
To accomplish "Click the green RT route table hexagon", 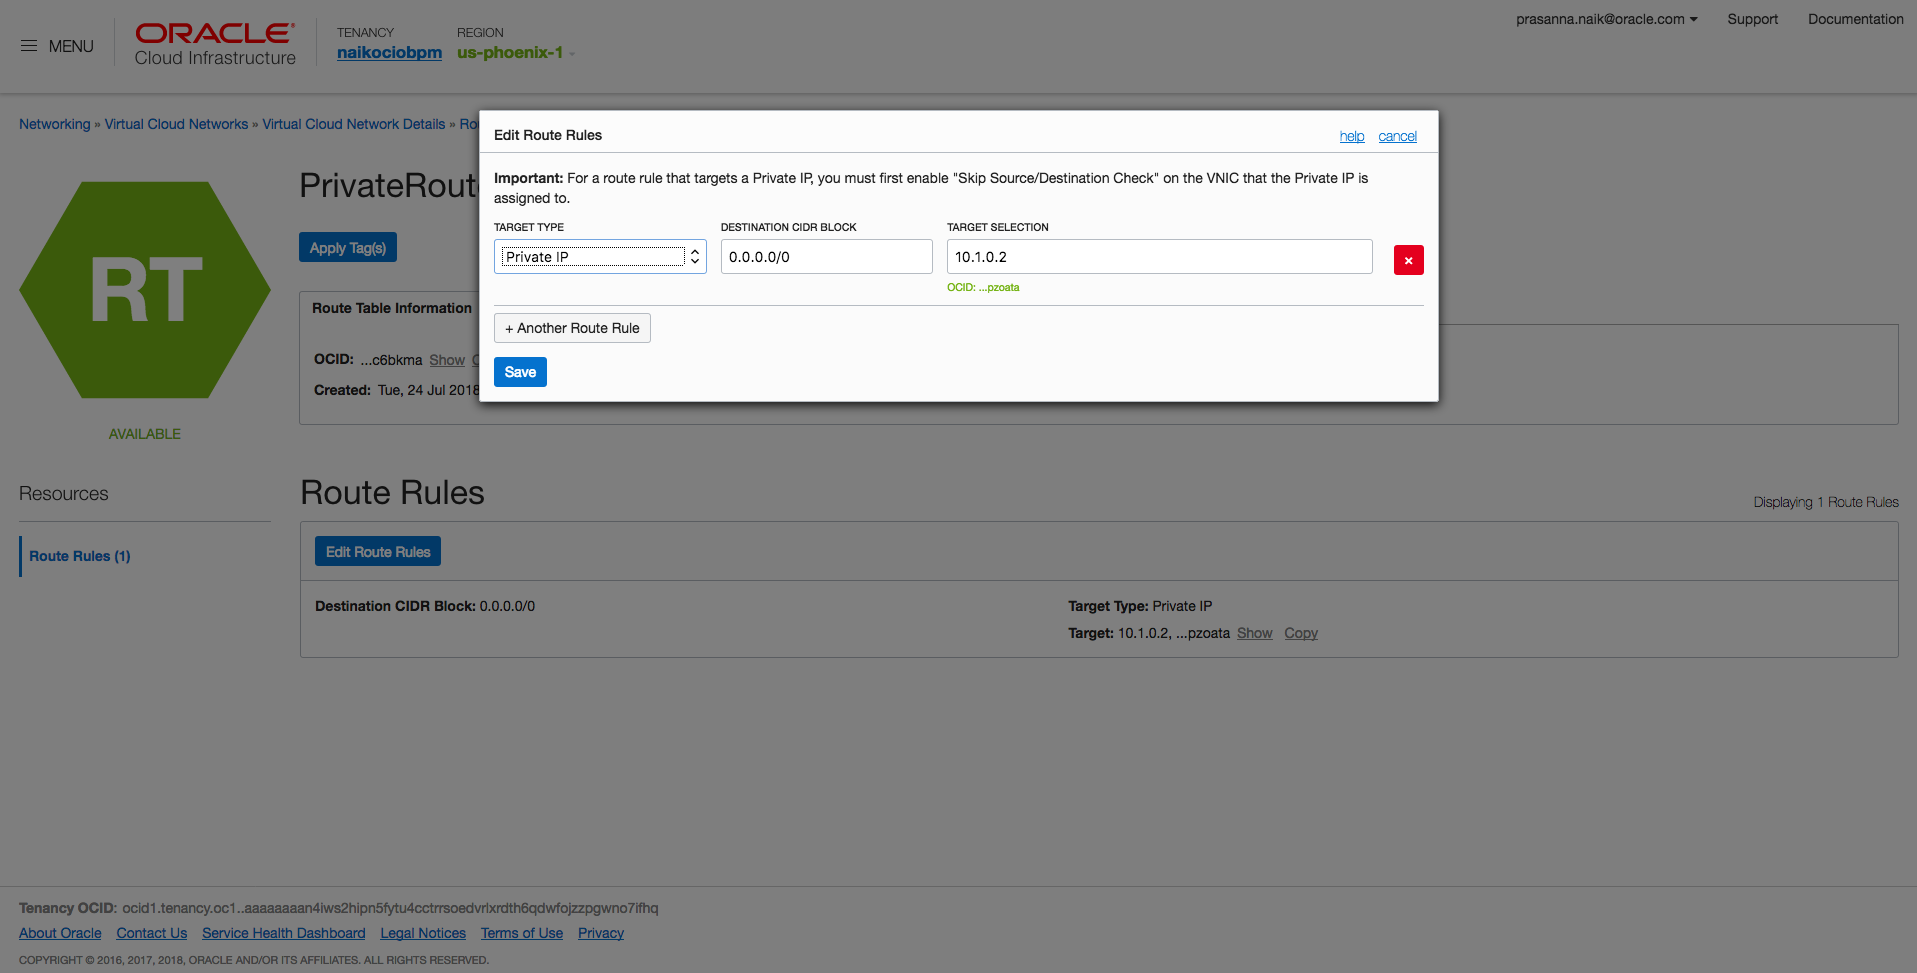I will tap(145, 290).
